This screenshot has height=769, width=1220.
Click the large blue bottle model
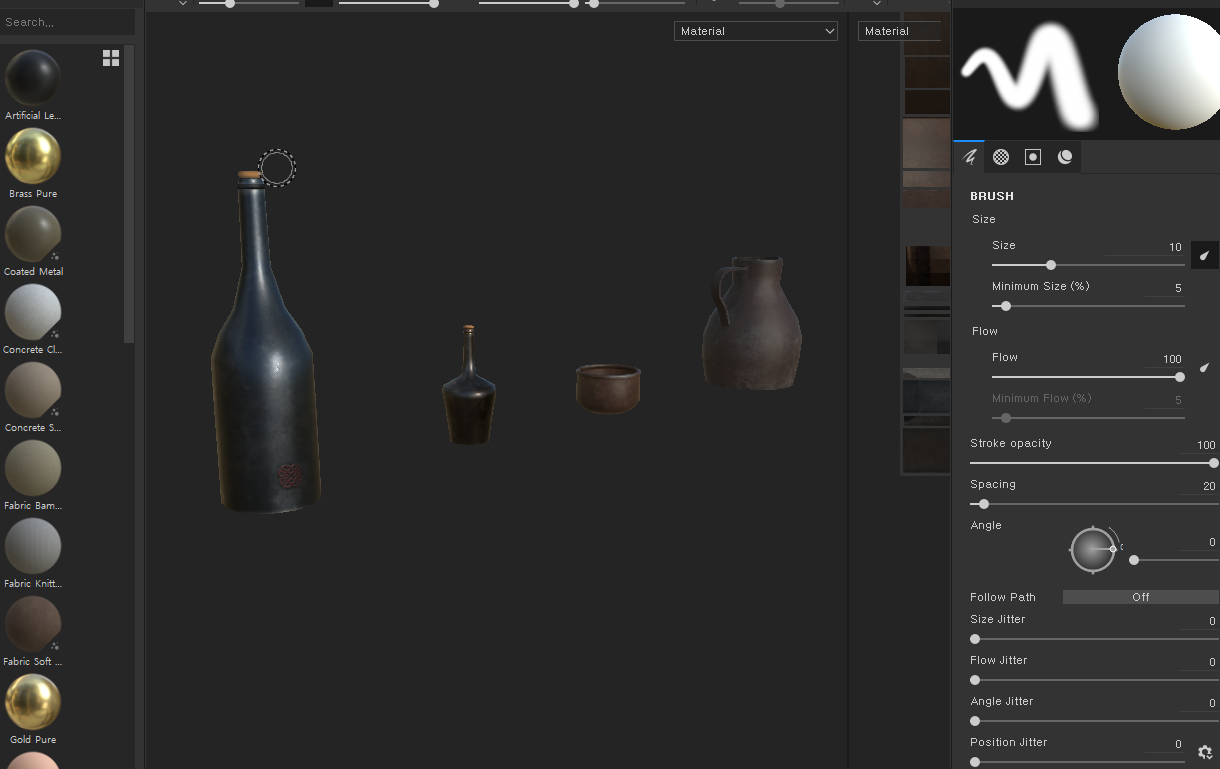[265, 345]
